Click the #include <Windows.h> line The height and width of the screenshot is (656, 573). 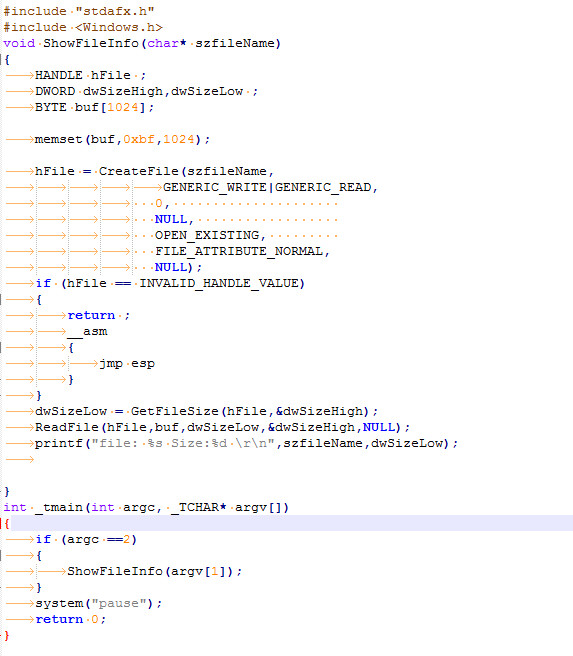(x=83, y=27)
